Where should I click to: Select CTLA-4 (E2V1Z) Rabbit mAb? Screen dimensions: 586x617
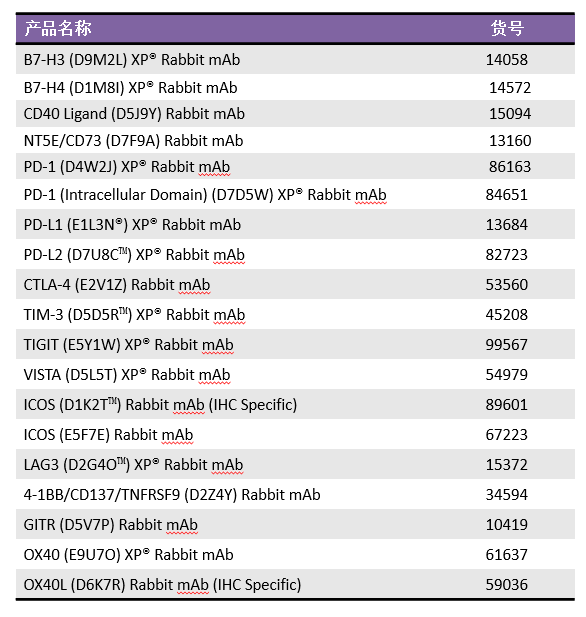117,285
